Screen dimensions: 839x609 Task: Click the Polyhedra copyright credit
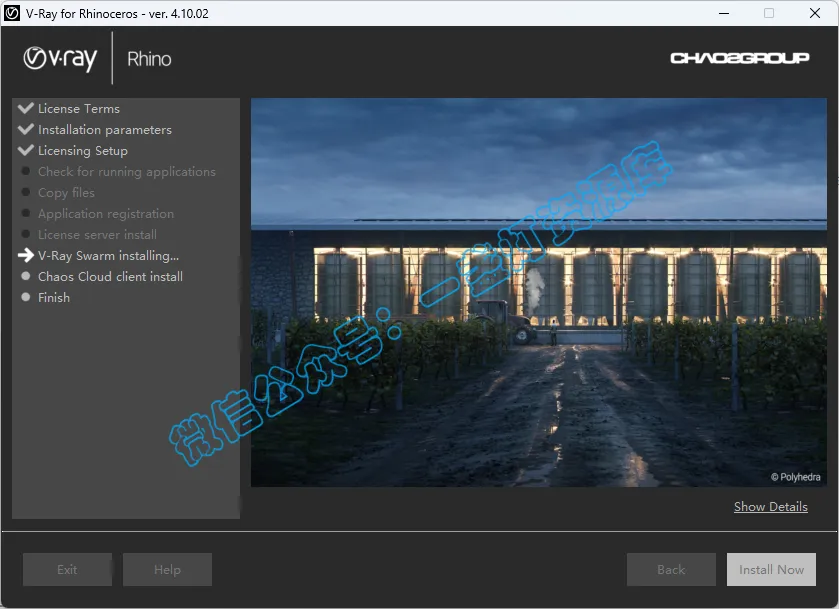click(795, 477)
